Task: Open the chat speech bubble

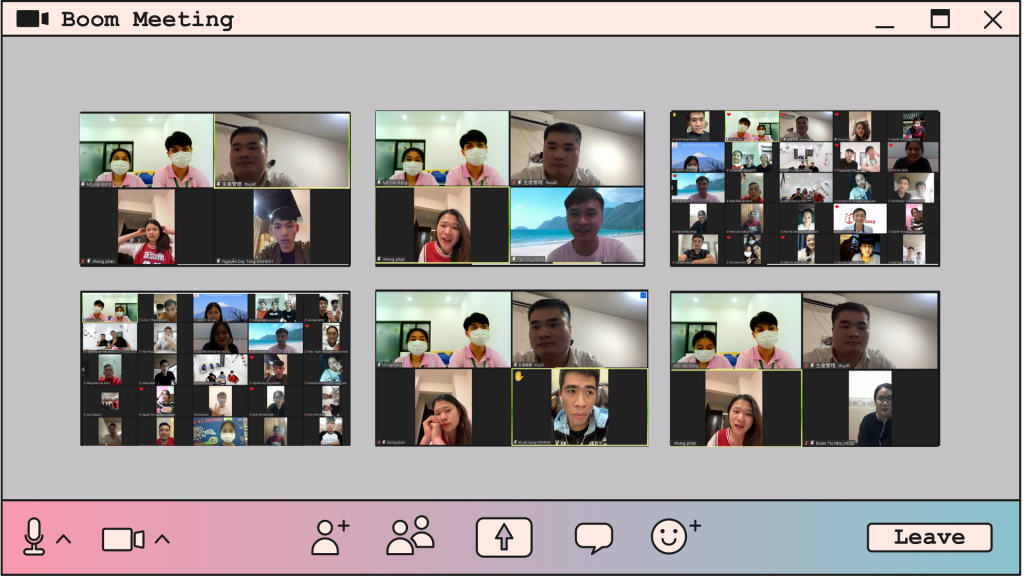Action: 594,538
